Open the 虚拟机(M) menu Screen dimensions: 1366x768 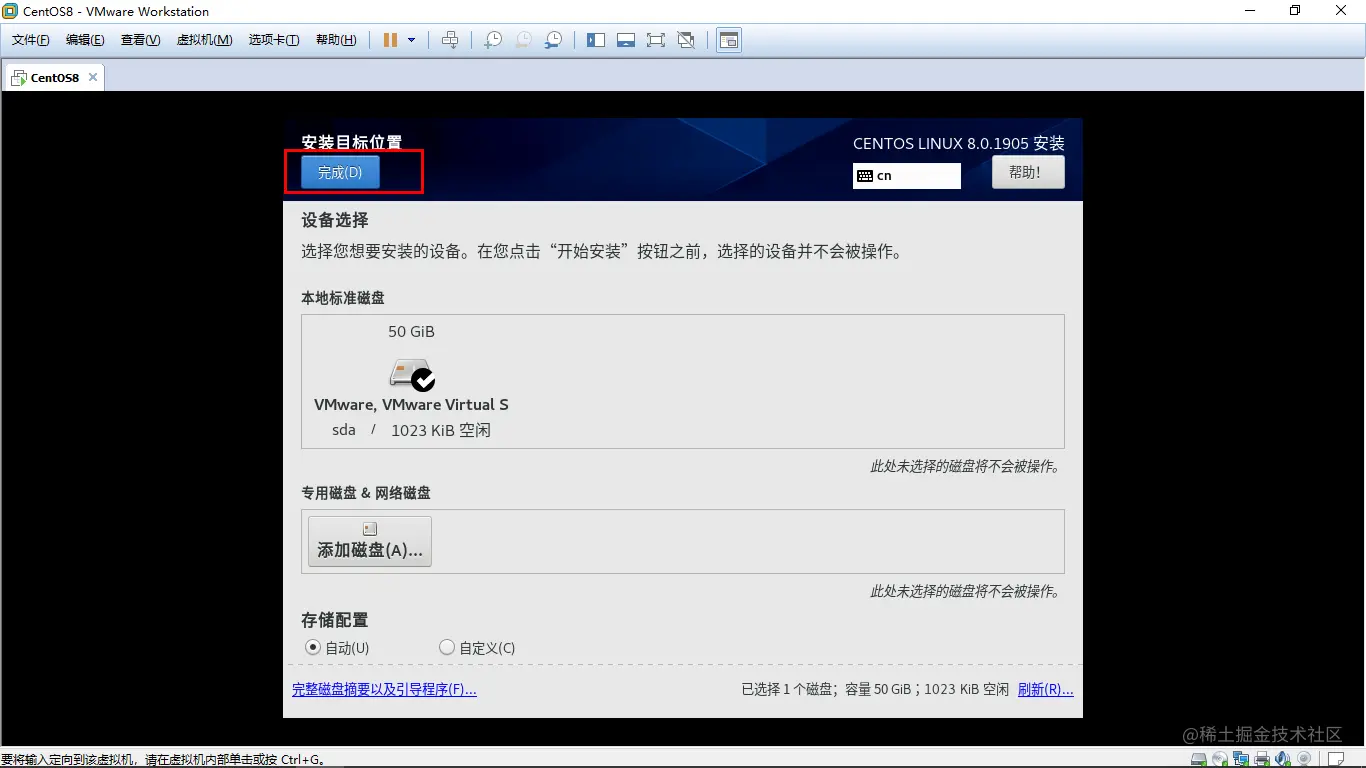tap(204, 40)
